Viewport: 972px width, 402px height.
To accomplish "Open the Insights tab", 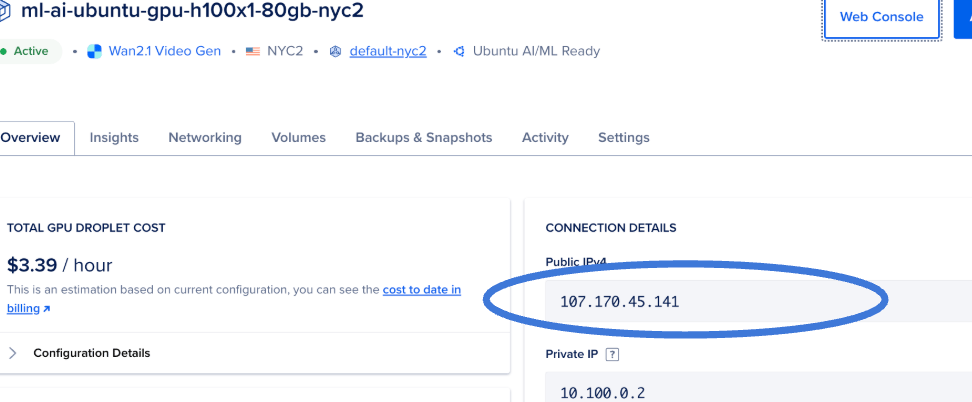I will (114, 138).
